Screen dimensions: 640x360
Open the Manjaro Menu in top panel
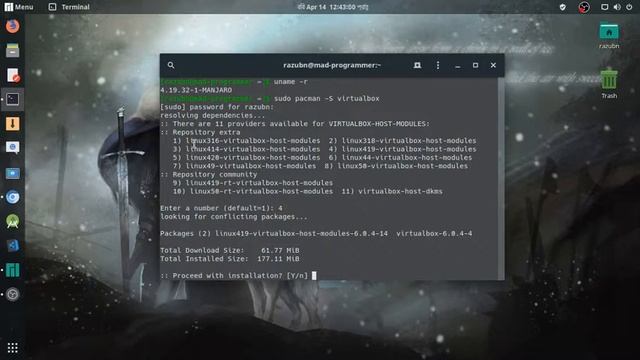tap(19, 7)
